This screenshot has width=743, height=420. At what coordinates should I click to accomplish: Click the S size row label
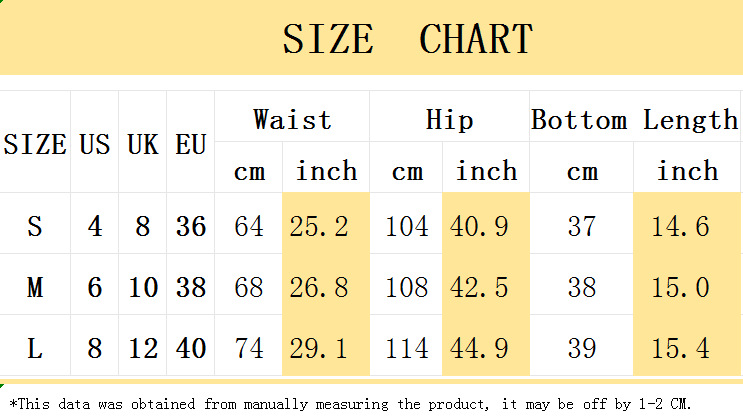[x=35, y=226]
